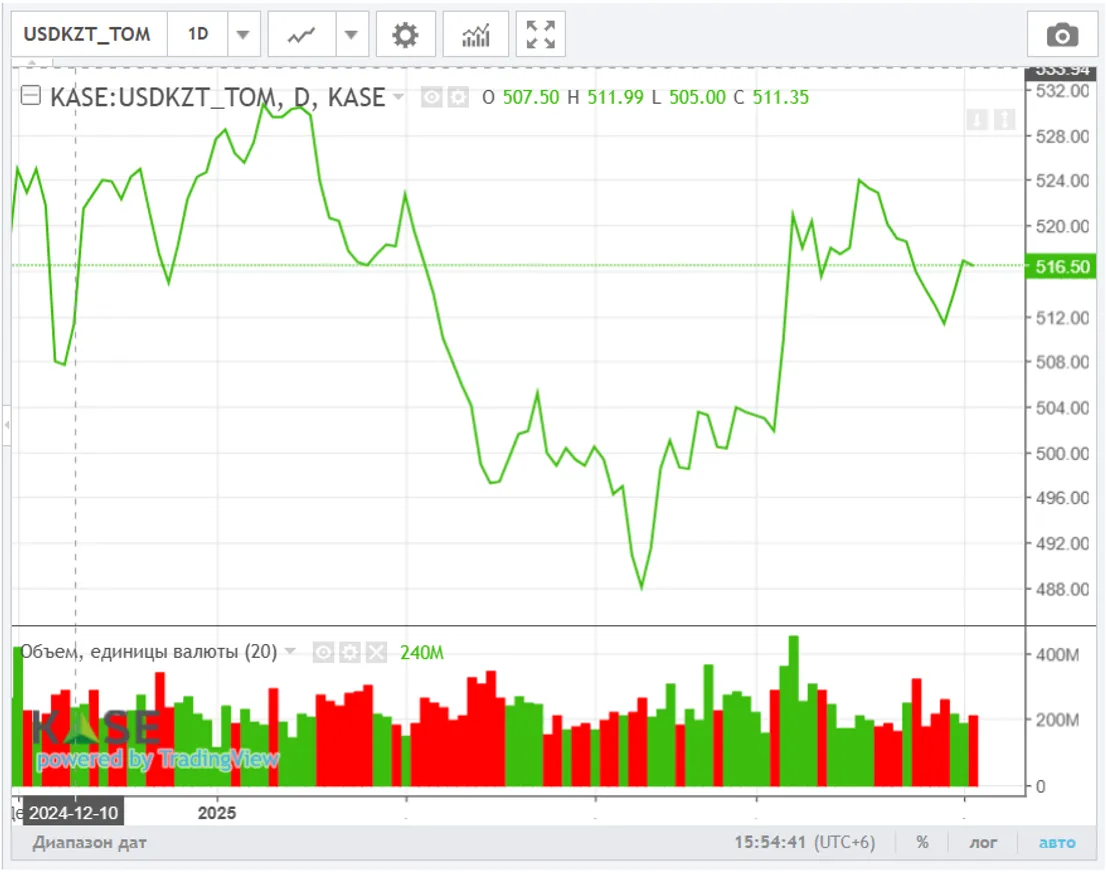Screen dimensions: 1106x872
Task: Toggle the лог logarithmic scale
Action: pyautogui.click(x=982, y=842)
